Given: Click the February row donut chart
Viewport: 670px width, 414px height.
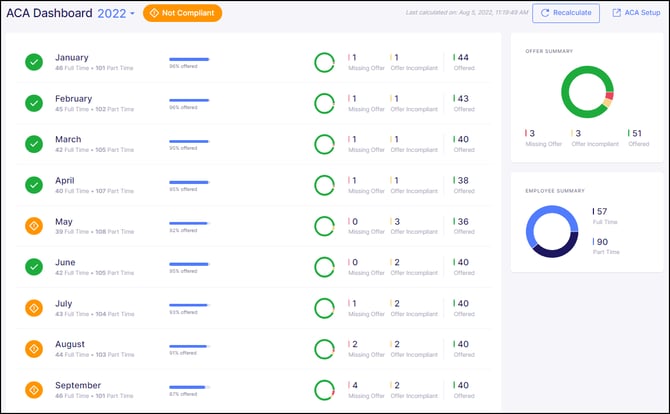Looking at the screenshot, I should [x=324, y=103].
